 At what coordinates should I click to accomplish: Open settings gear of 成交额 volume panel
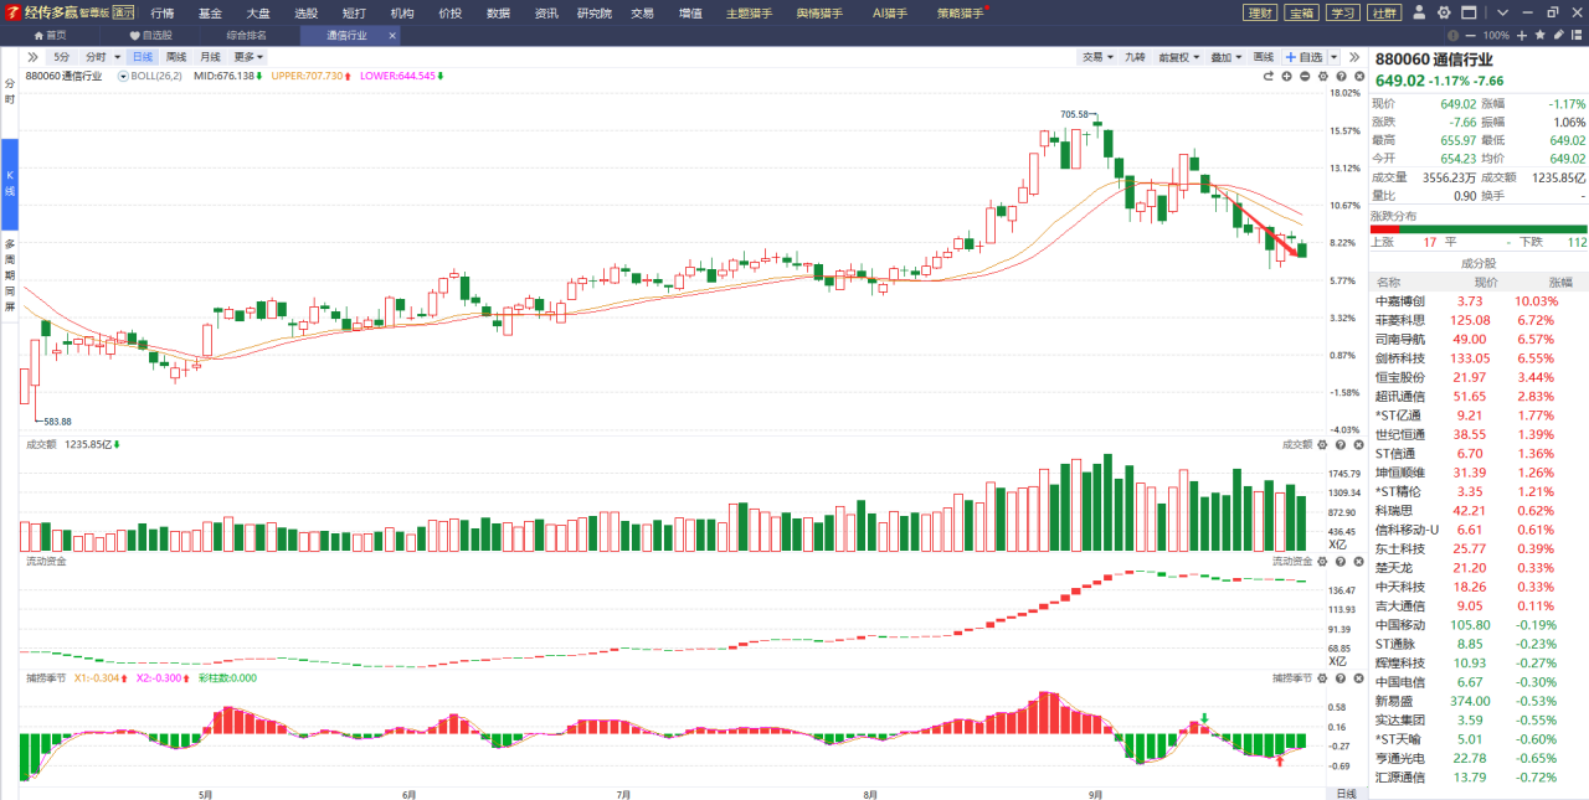point(1322,445)
